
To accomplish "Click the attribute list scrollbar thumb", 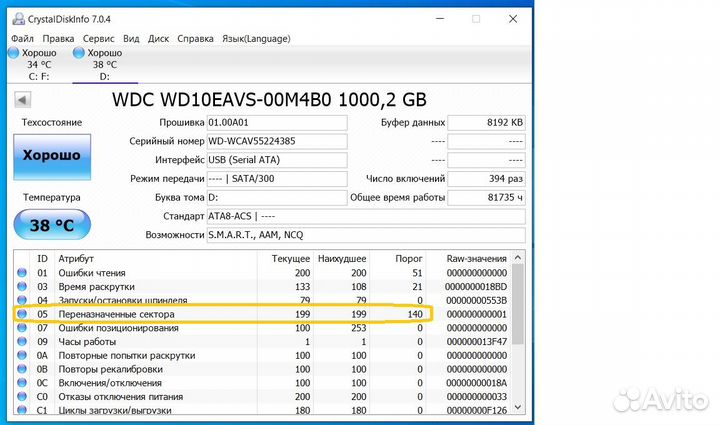I will coord(518,304).
